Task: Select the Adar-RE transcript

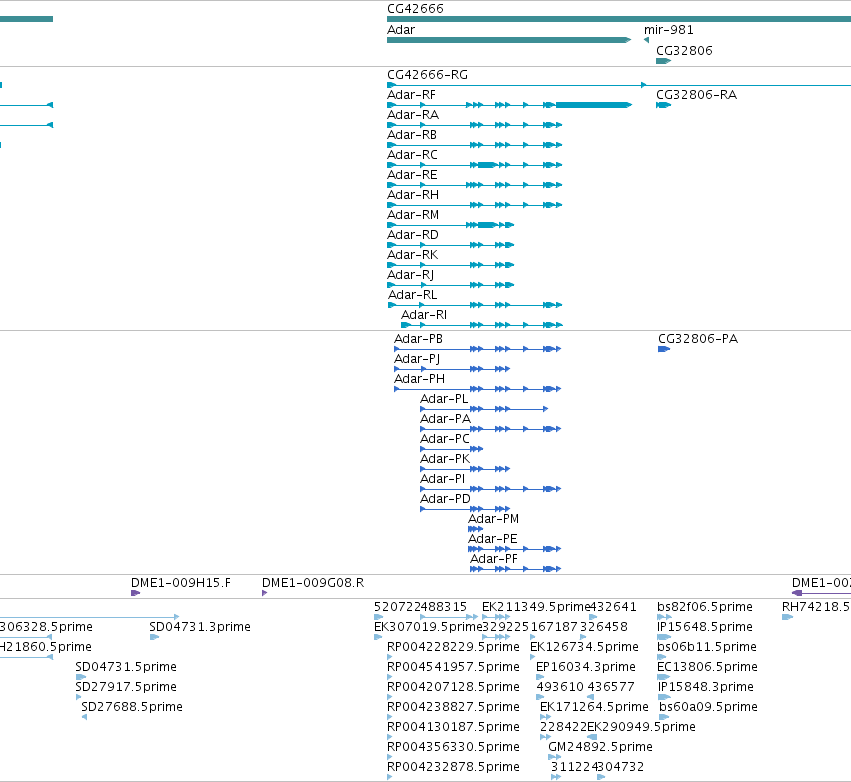Action: [474, 185]
